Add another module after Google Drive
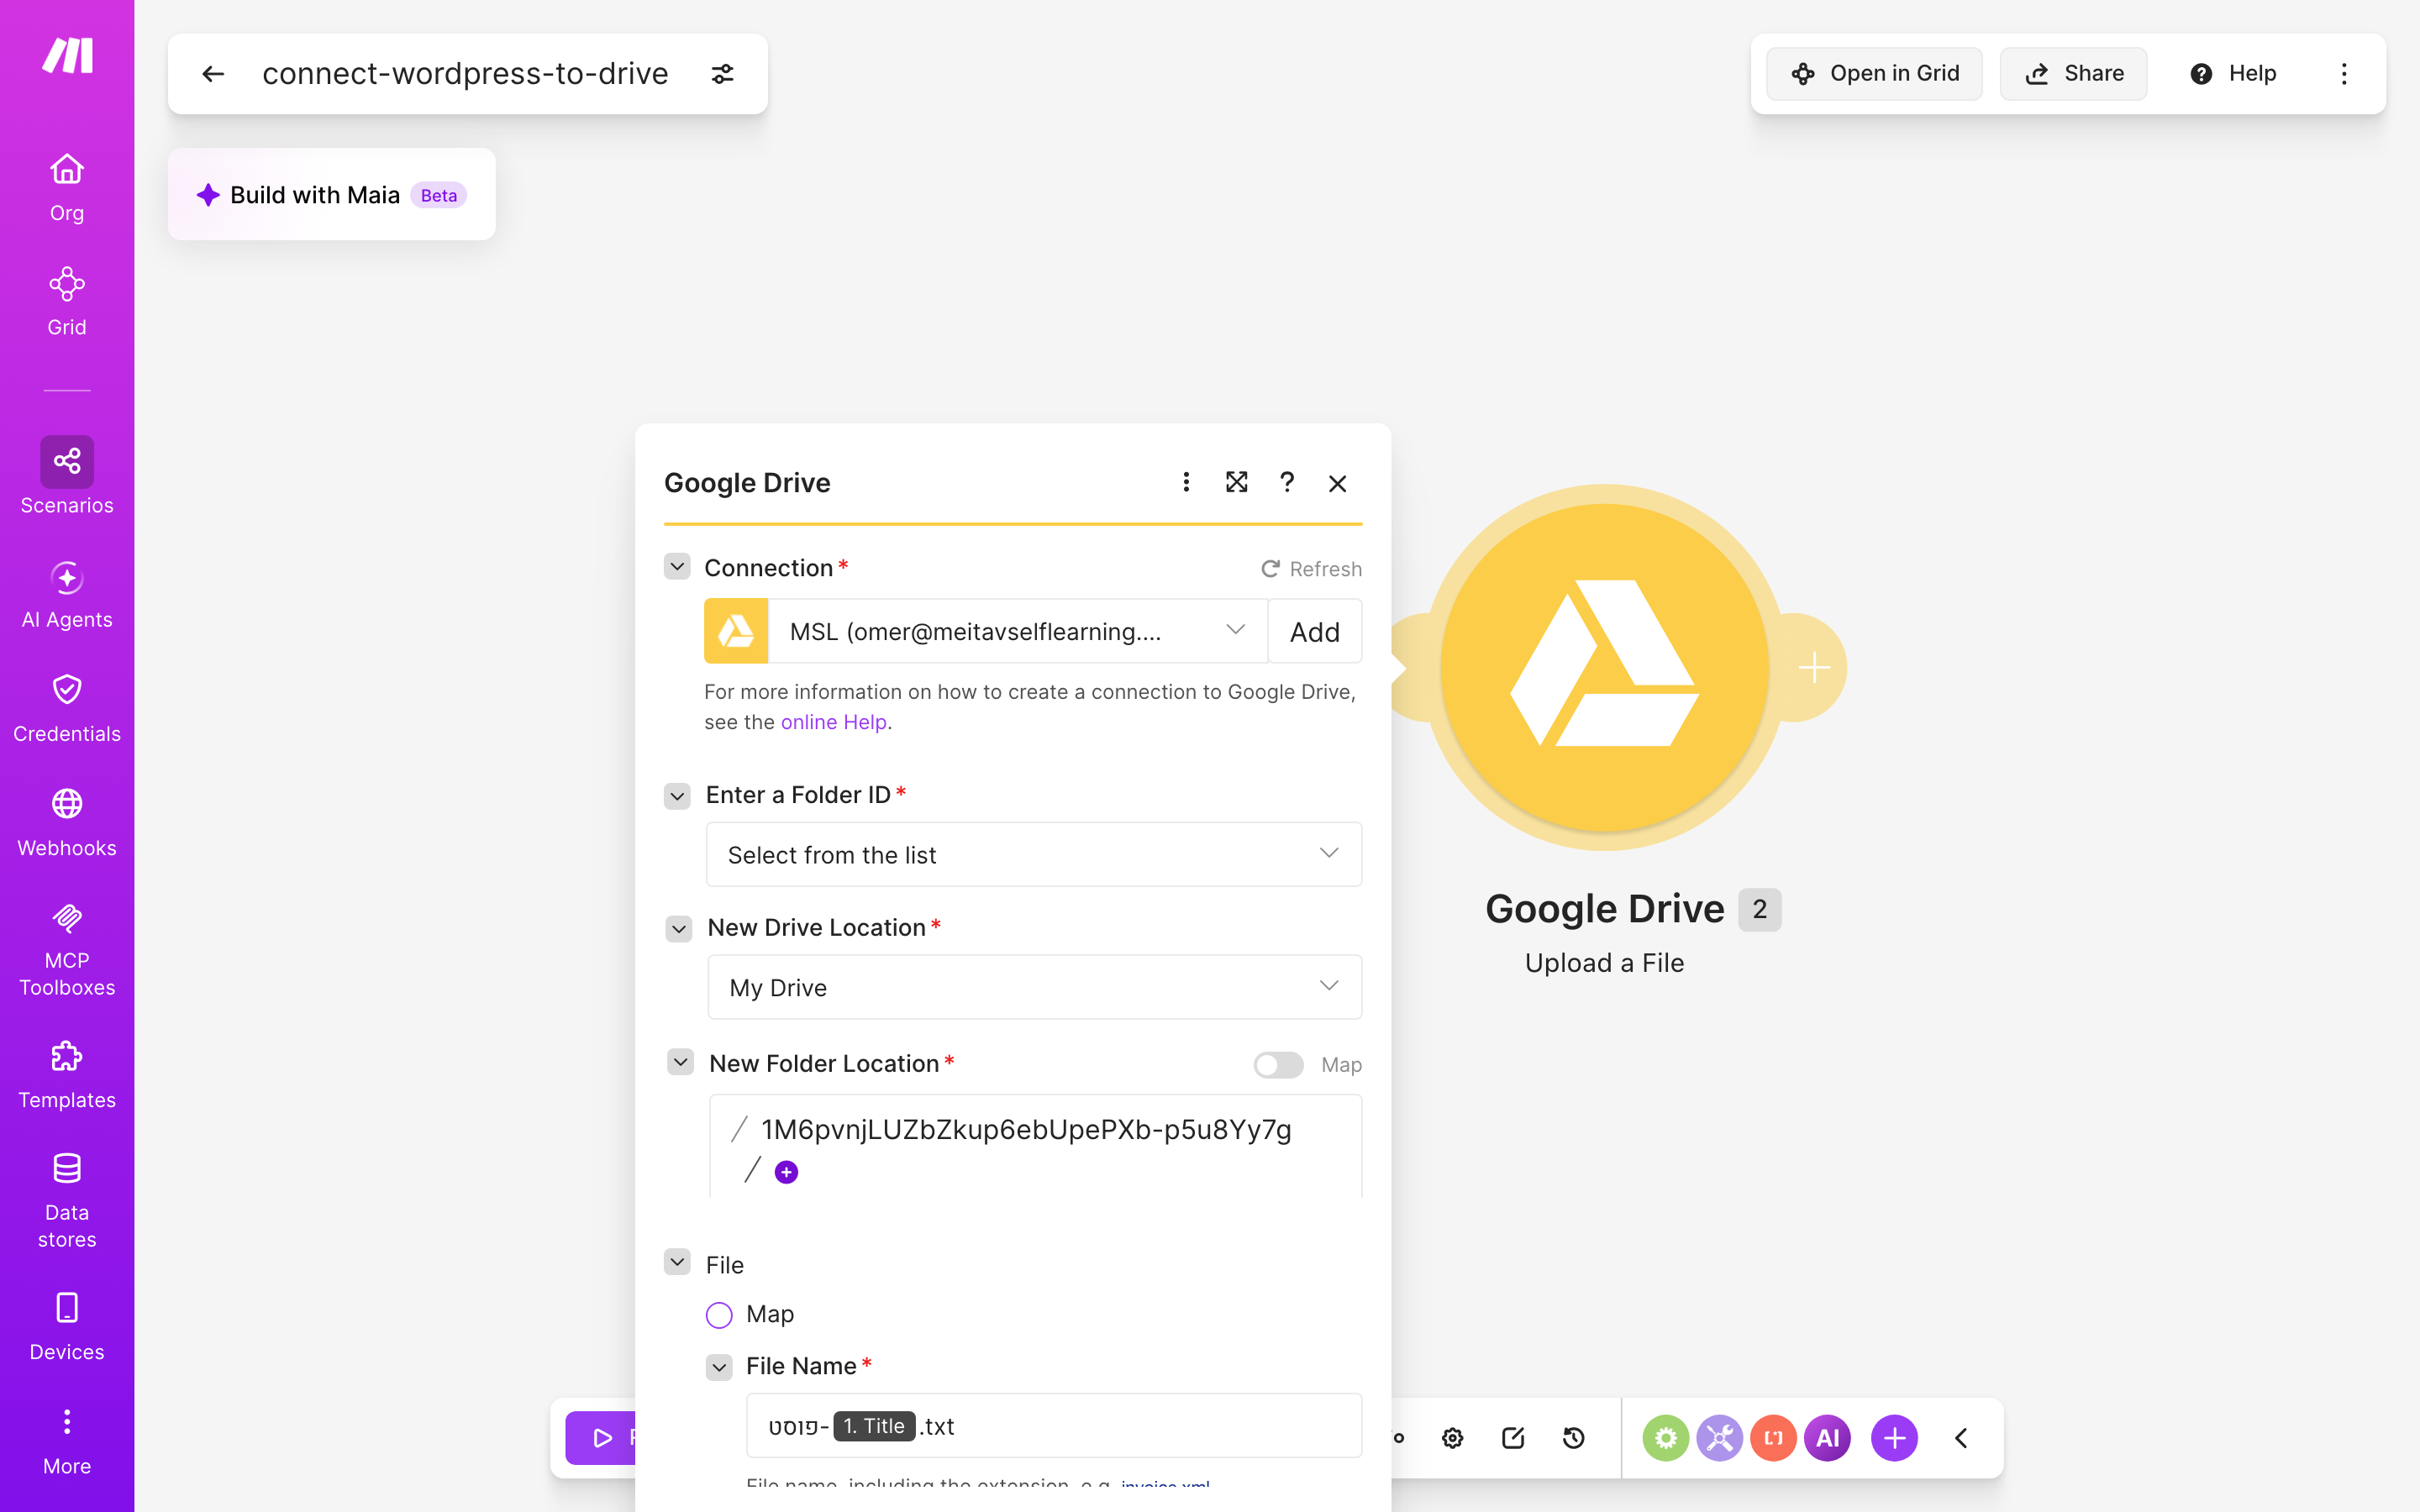 [x=1814, y=667]
